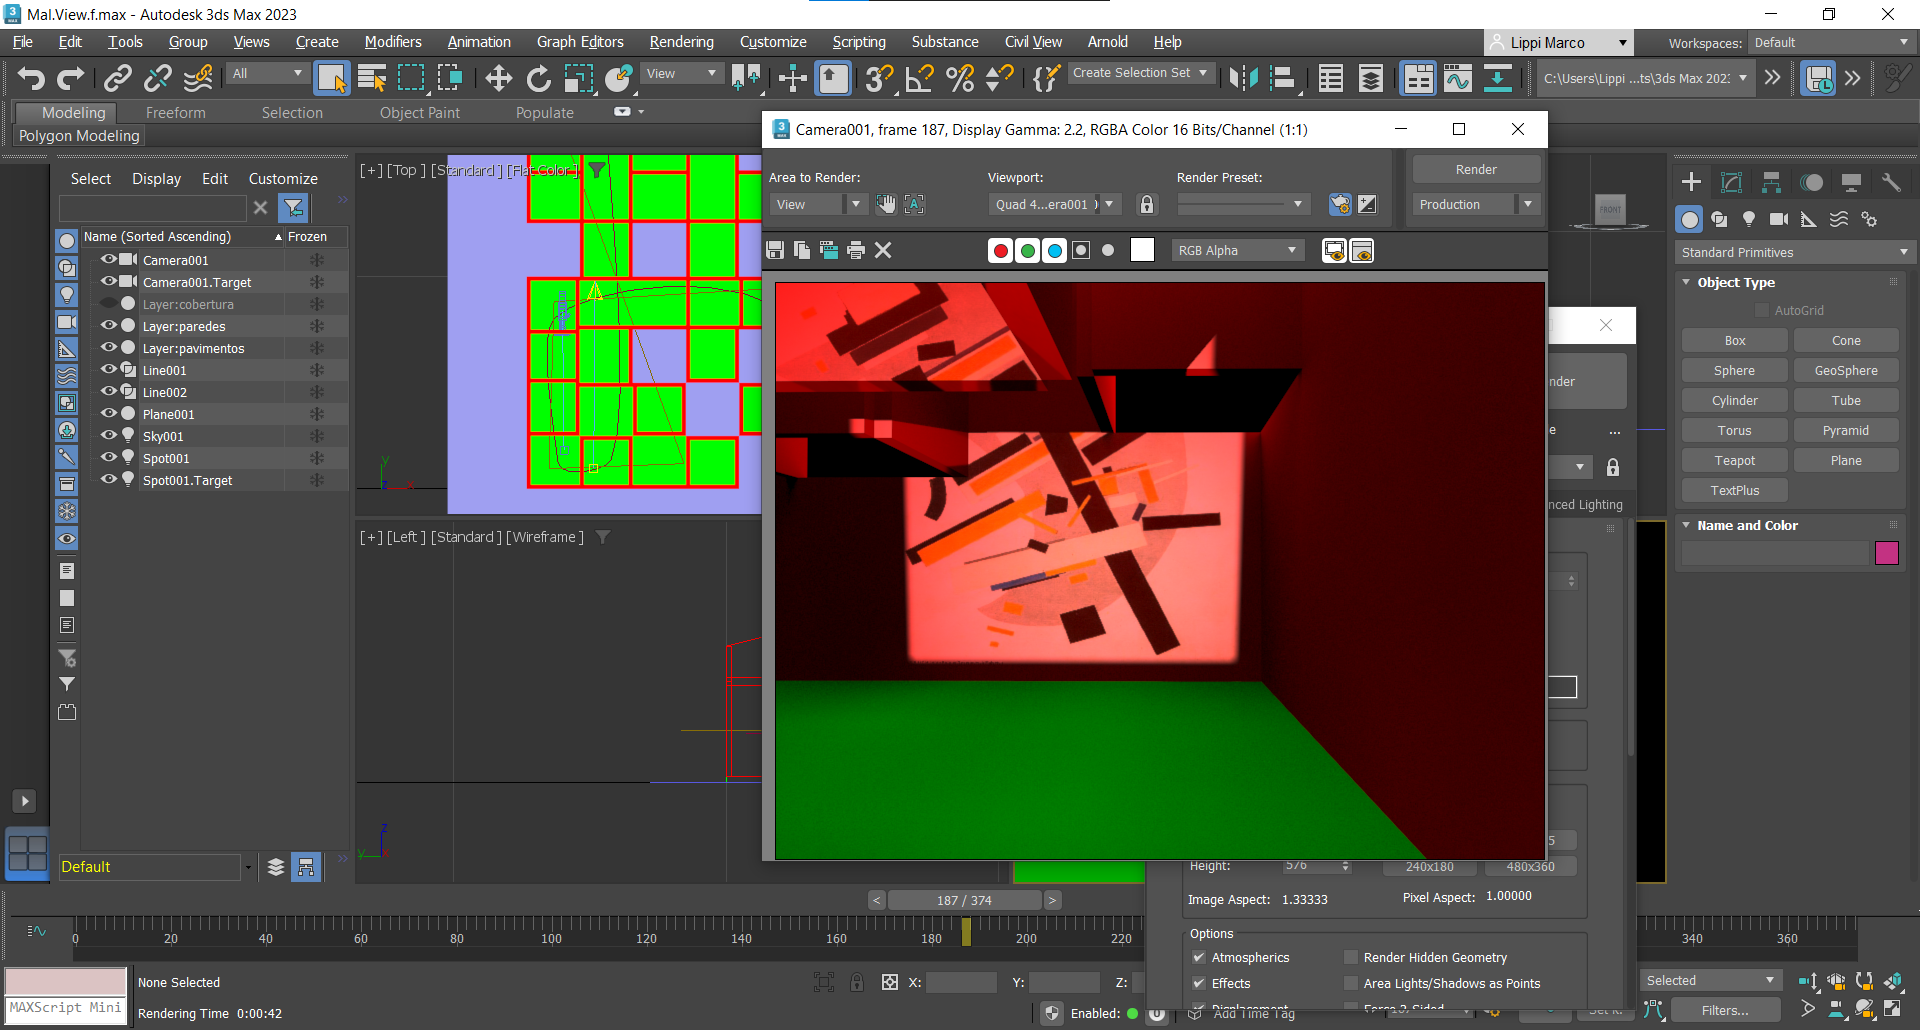Click the Align tool icon

click(x=1283, y=78)
